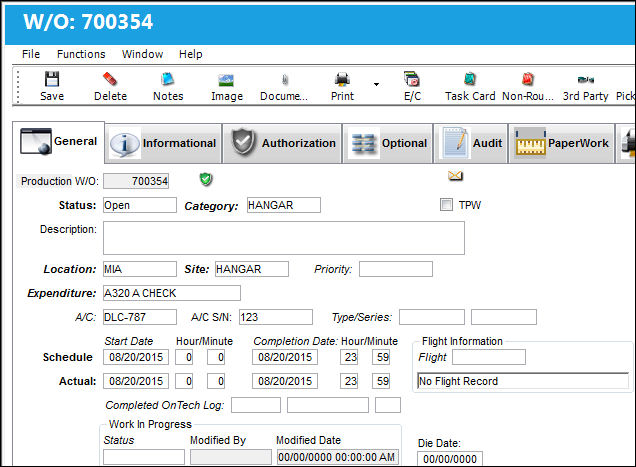Open the 3rd Party toolbar icon
Screen dimensions: 636x467
[x=586, y=80]
